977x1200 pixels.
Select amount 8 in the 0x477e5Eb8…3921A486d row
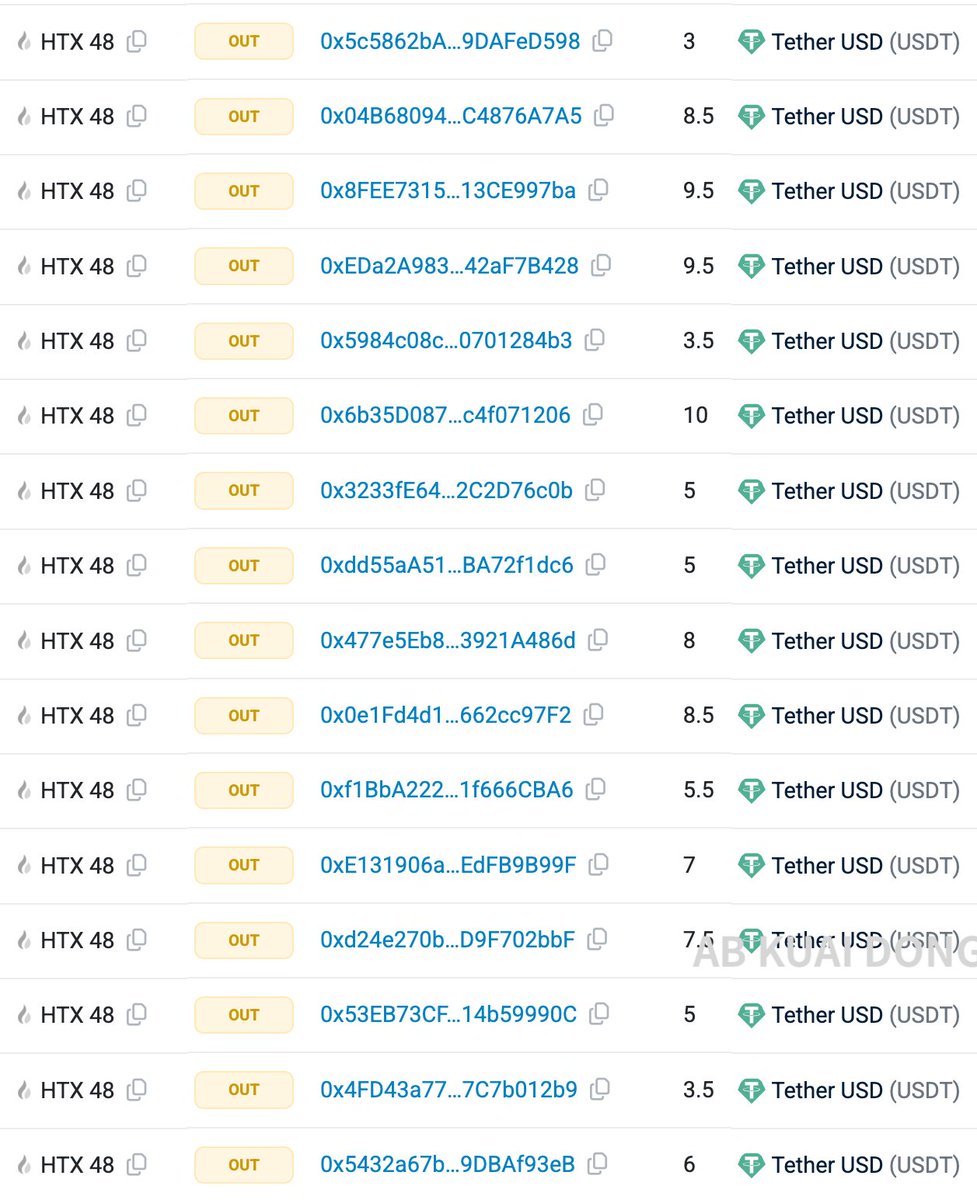coord(689,641)
